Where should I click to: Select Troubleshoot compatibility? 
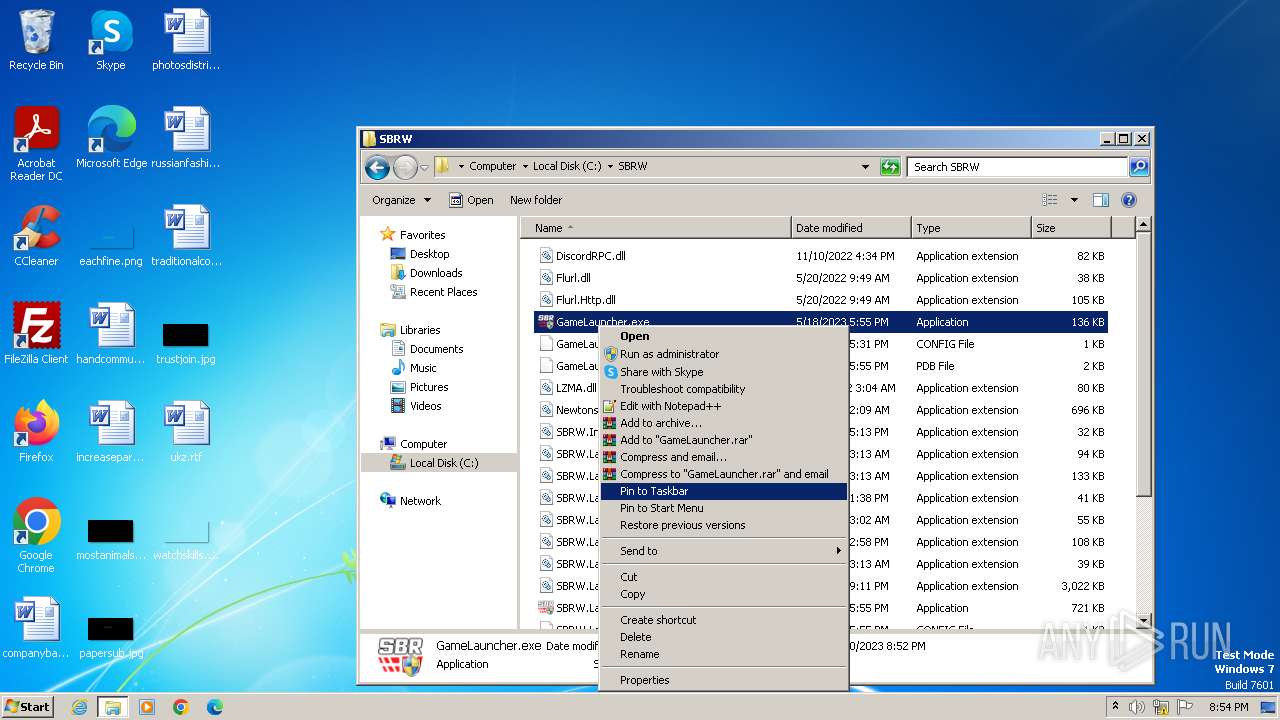point(723,389)
